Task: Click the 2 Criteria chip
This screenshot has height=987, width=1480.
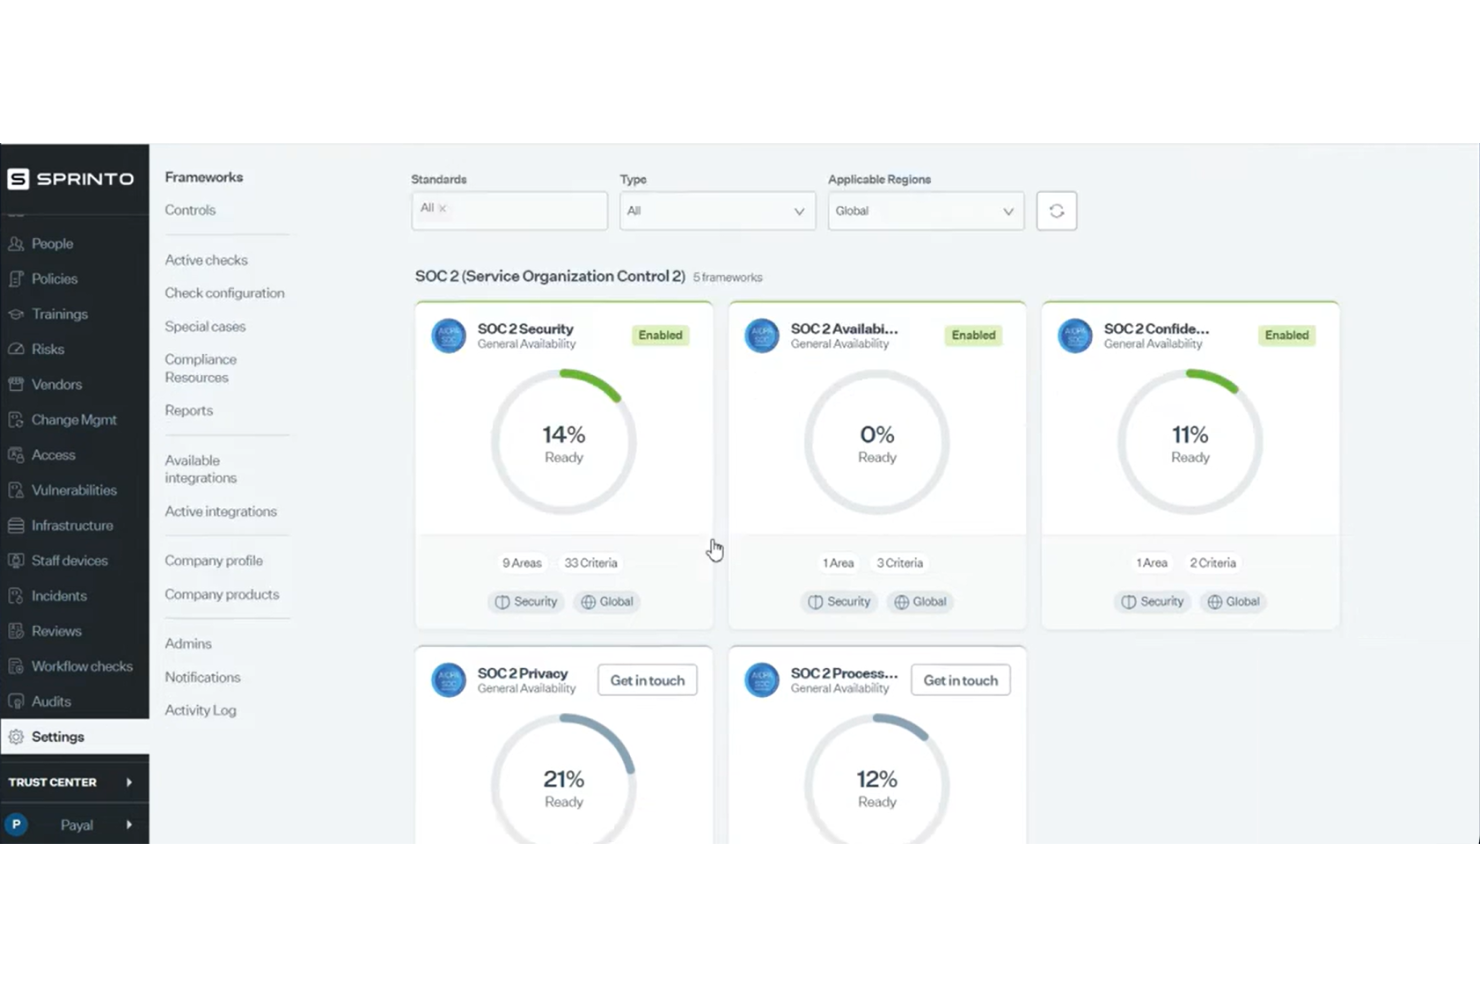Action: [1213, 563]
